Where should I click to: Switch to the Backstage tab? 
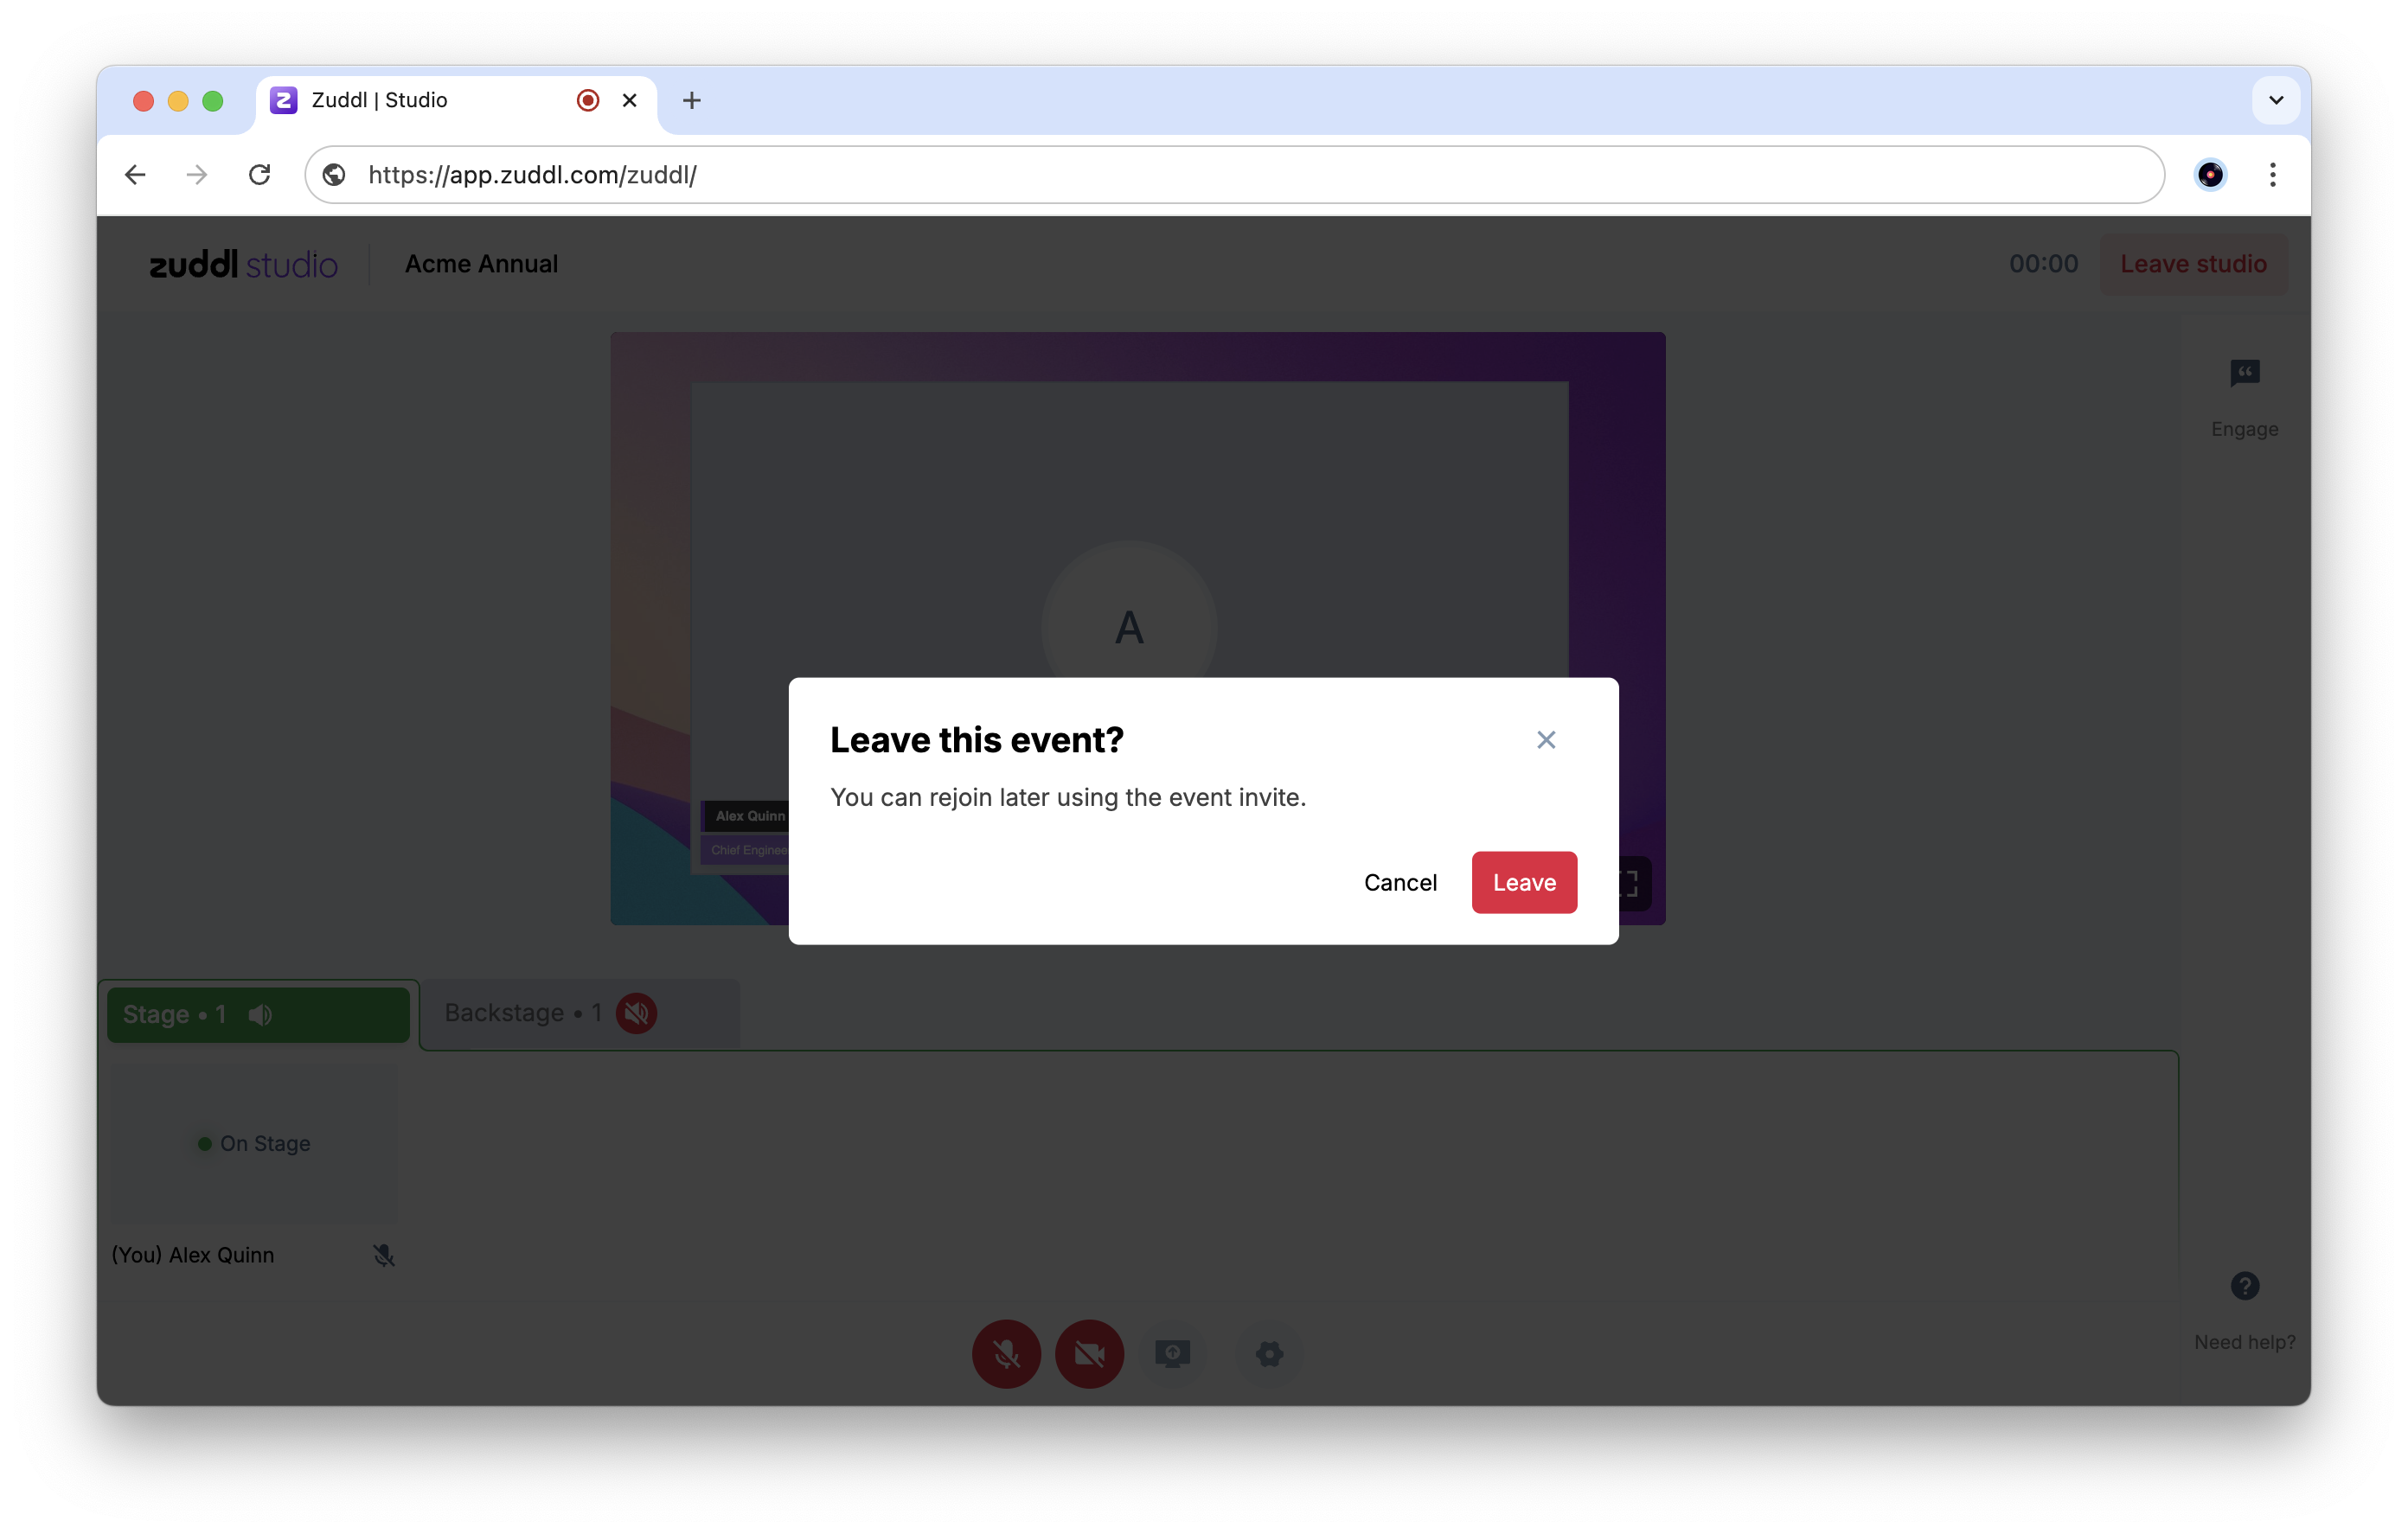click(580, 1013)
